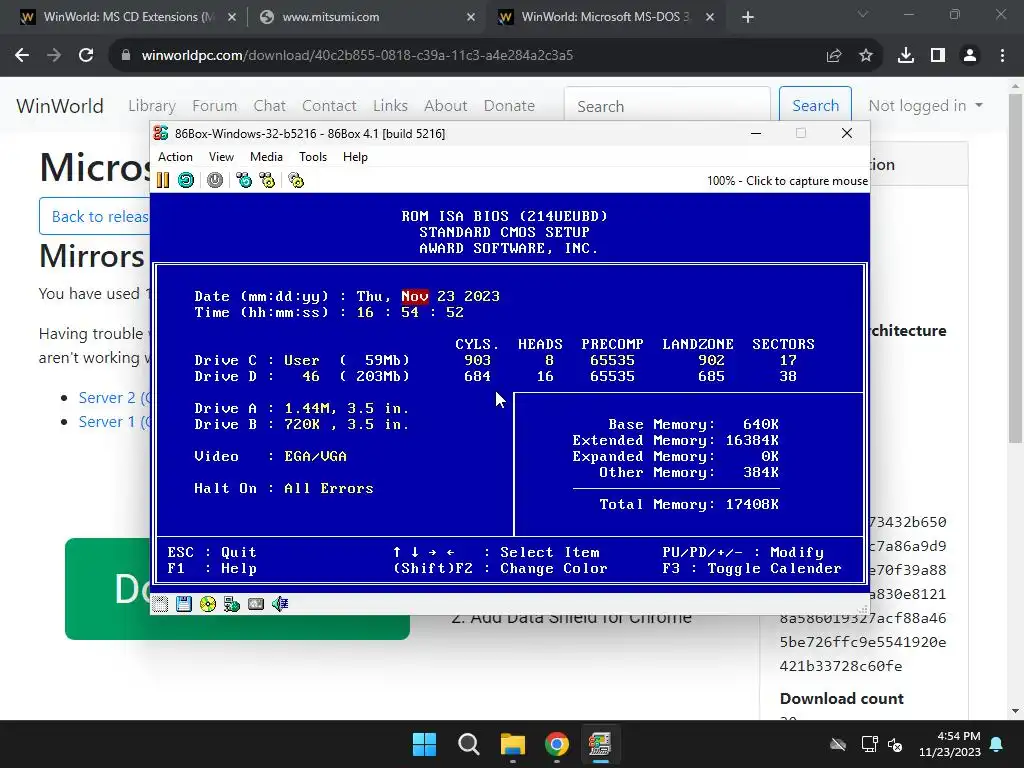
Task: Open the 86Box Media menu
Action: point(266,157)
